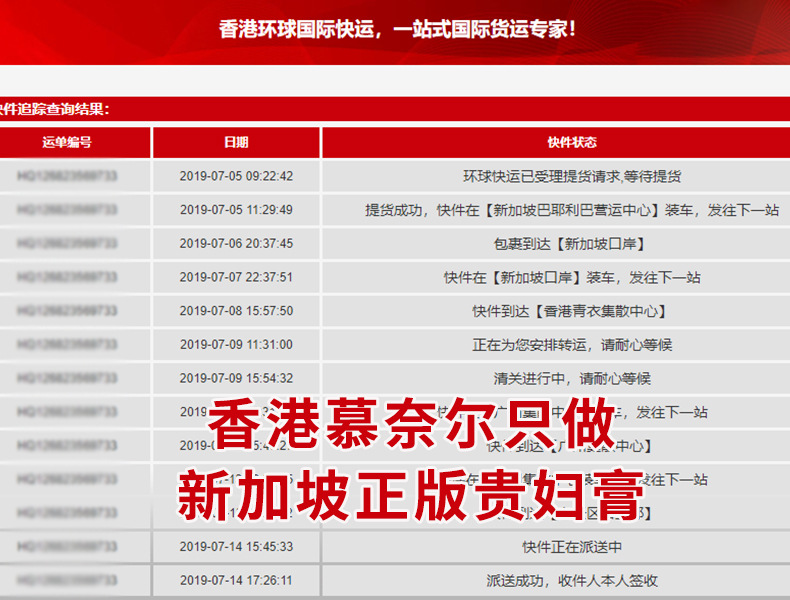Screen dimensions: 790x600
Task: Click the red overlay text 香港慕奈尔只做
Action: 410,429
